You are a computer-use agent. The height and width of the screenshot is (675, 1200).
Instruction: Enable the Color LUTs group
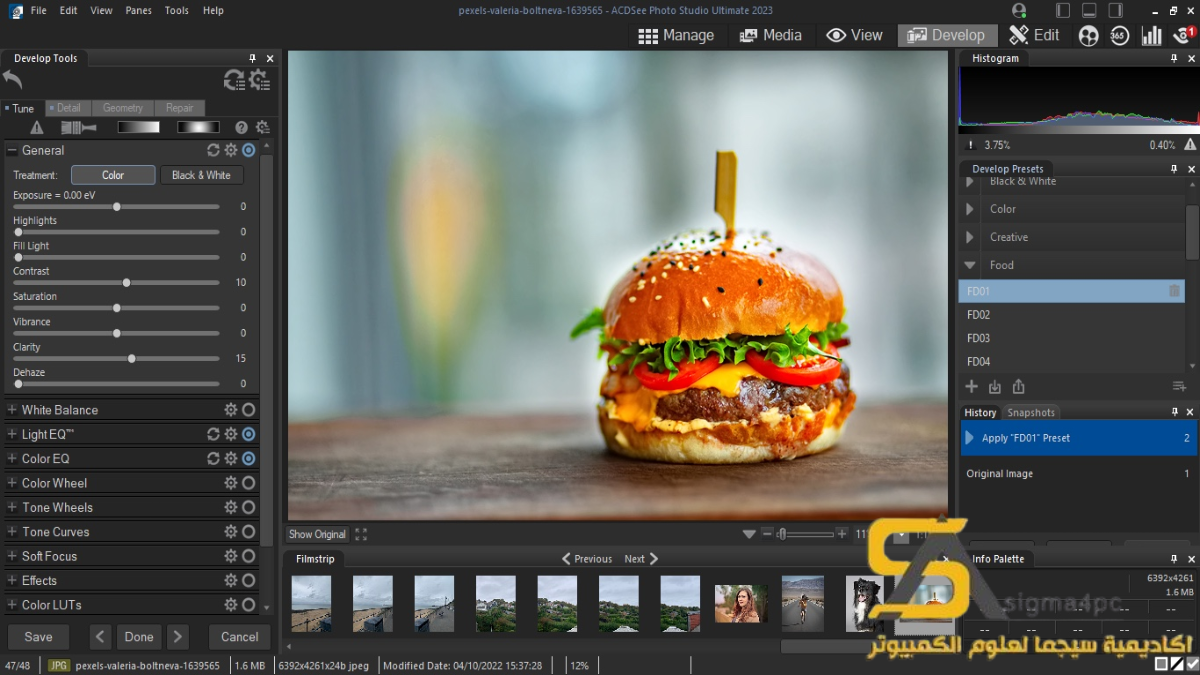click(x=249, y=604)
